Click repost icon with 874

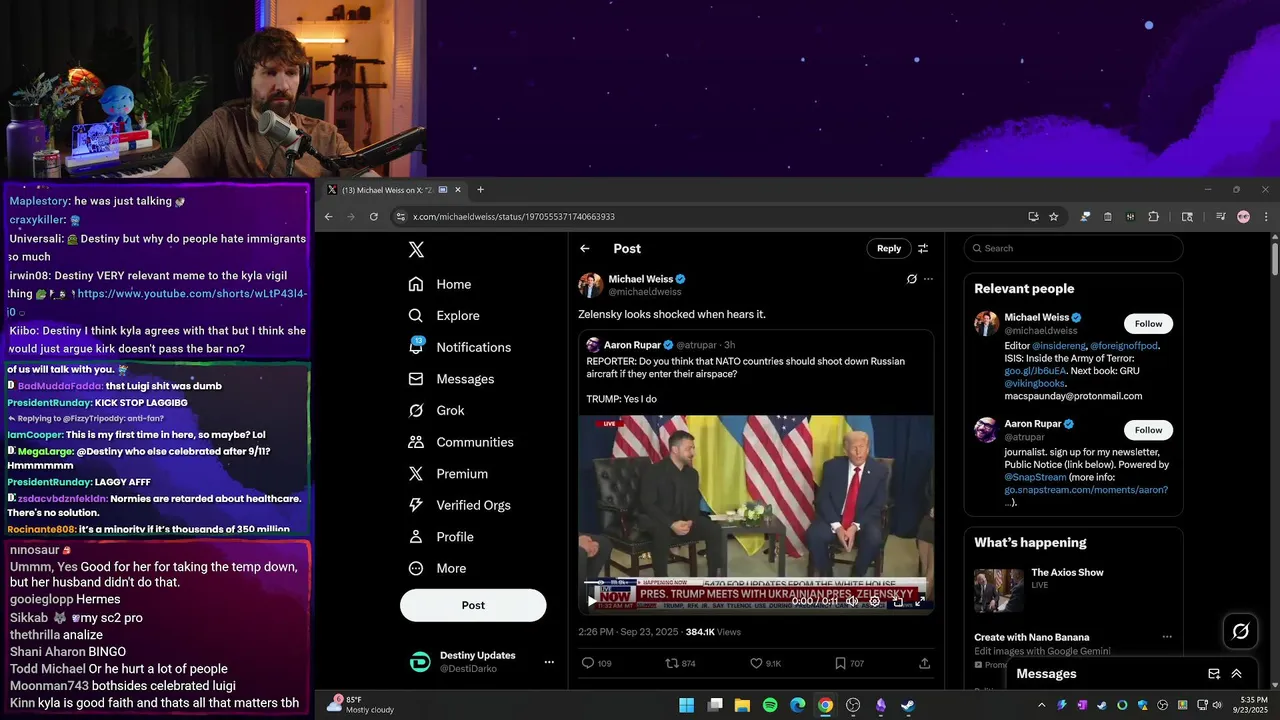tap(681, 663)
